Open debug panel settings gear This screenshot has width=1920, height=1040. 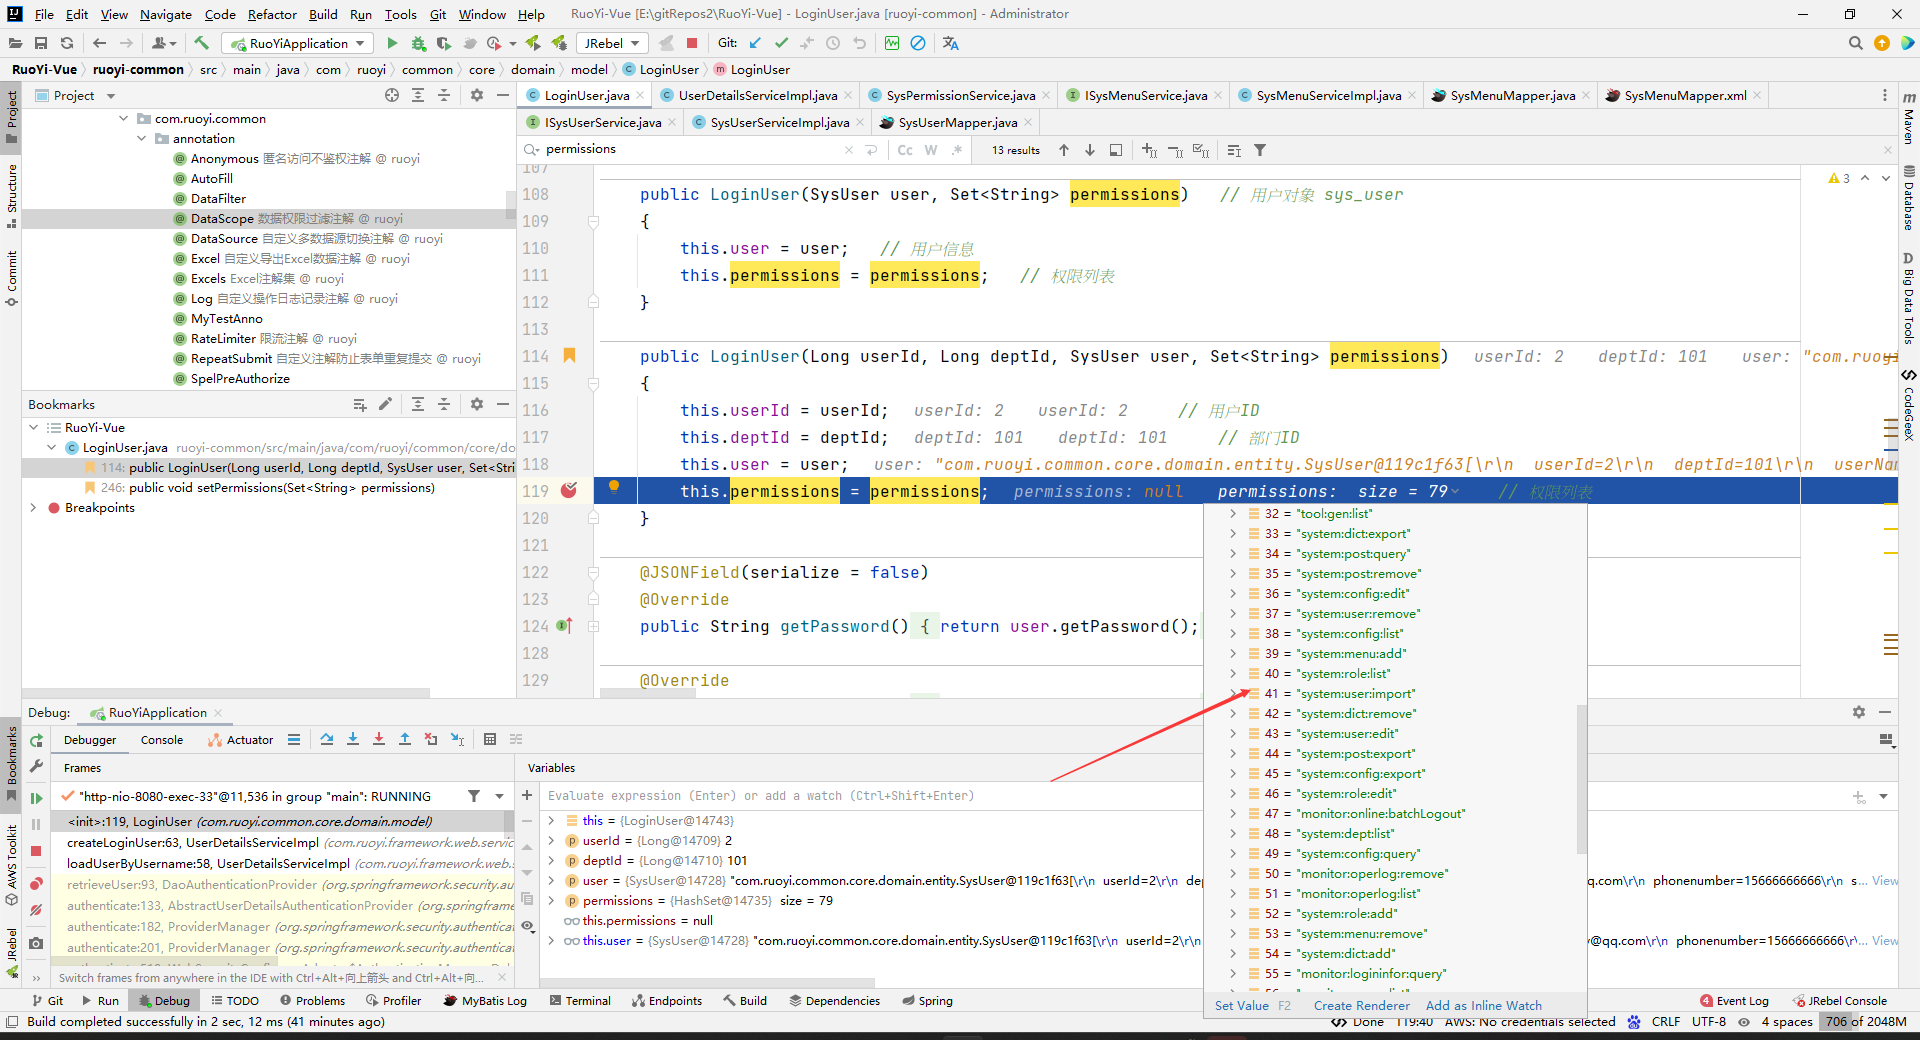point(1858,712)
